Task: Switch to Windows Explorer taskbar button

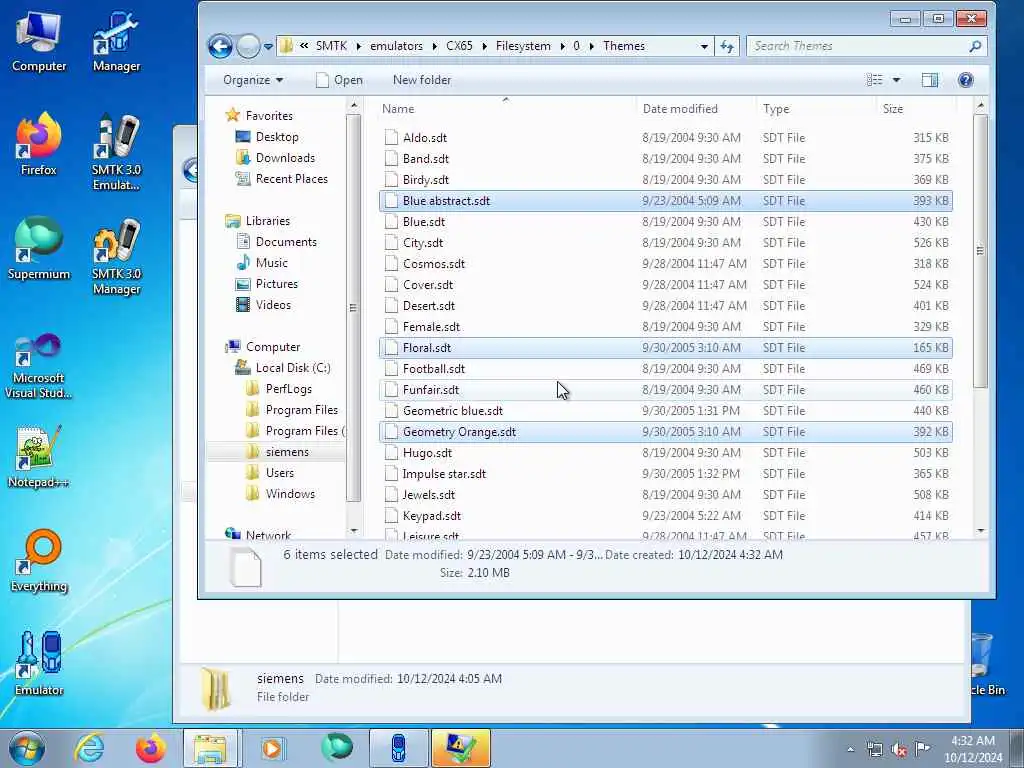Action: coord(212,748)
